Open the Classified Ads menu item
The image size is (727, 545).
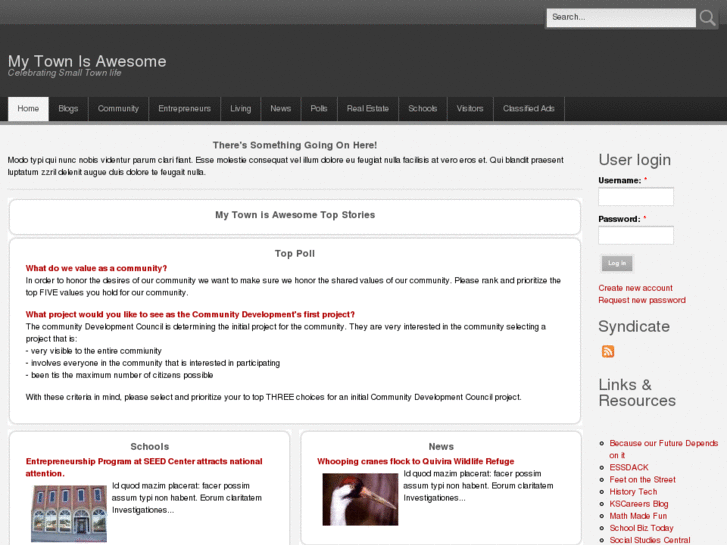(529, 109)
